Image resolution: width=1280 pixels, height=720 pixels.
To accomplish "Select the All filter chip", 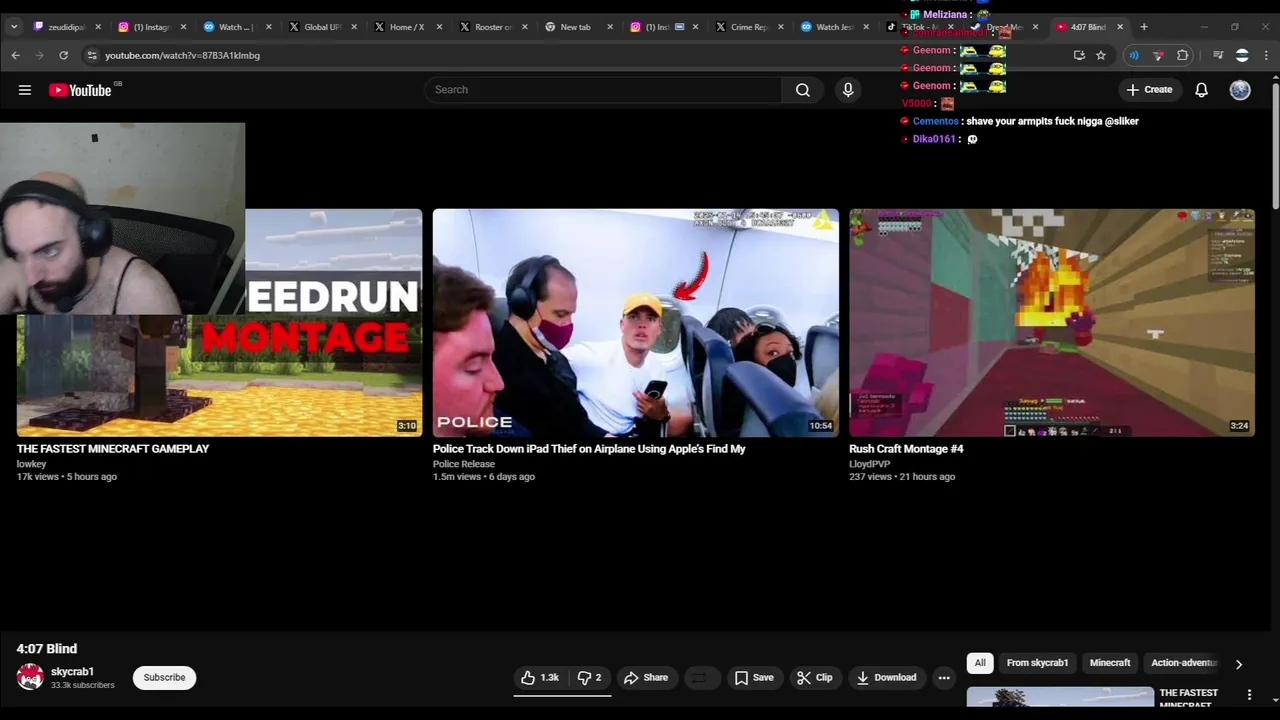I will pyautogui.click(x=980, y=663).
